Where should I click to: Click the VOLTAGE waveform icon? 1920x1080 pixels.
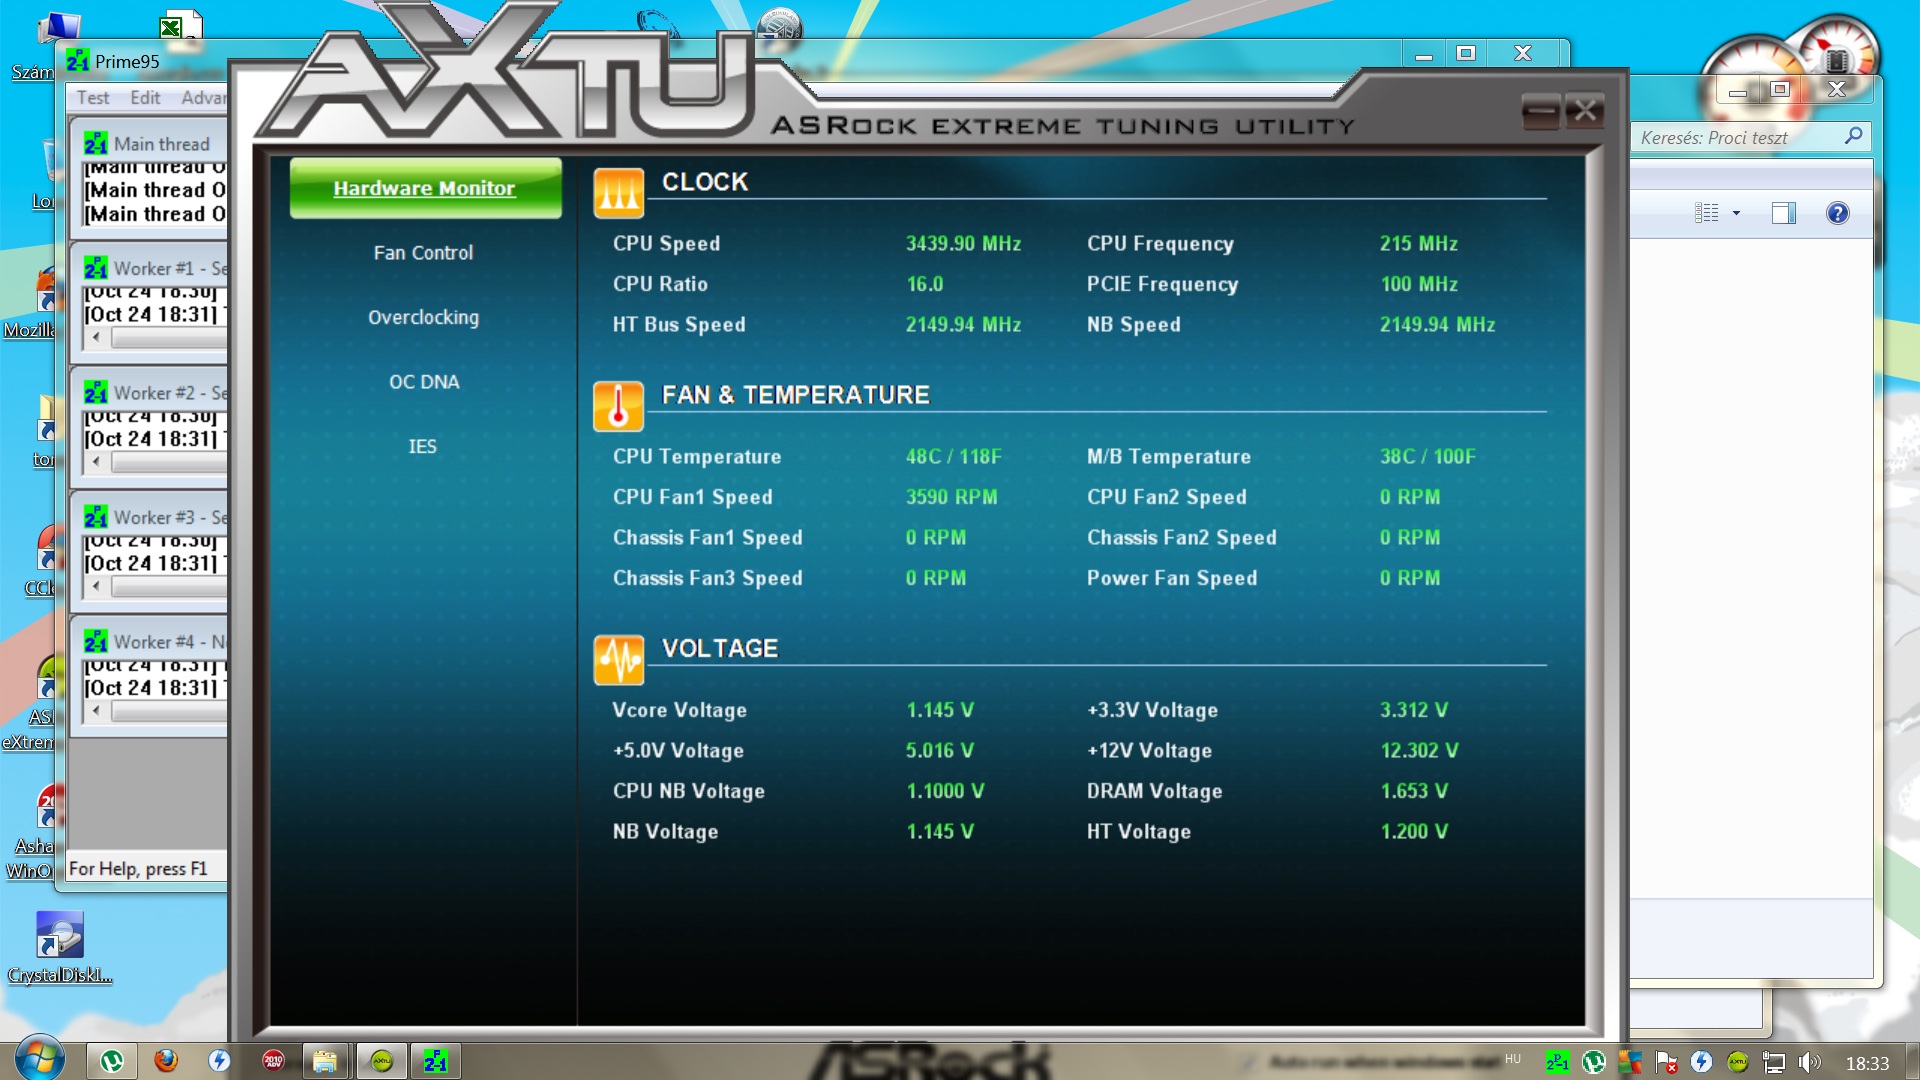[x=618, y=660]
